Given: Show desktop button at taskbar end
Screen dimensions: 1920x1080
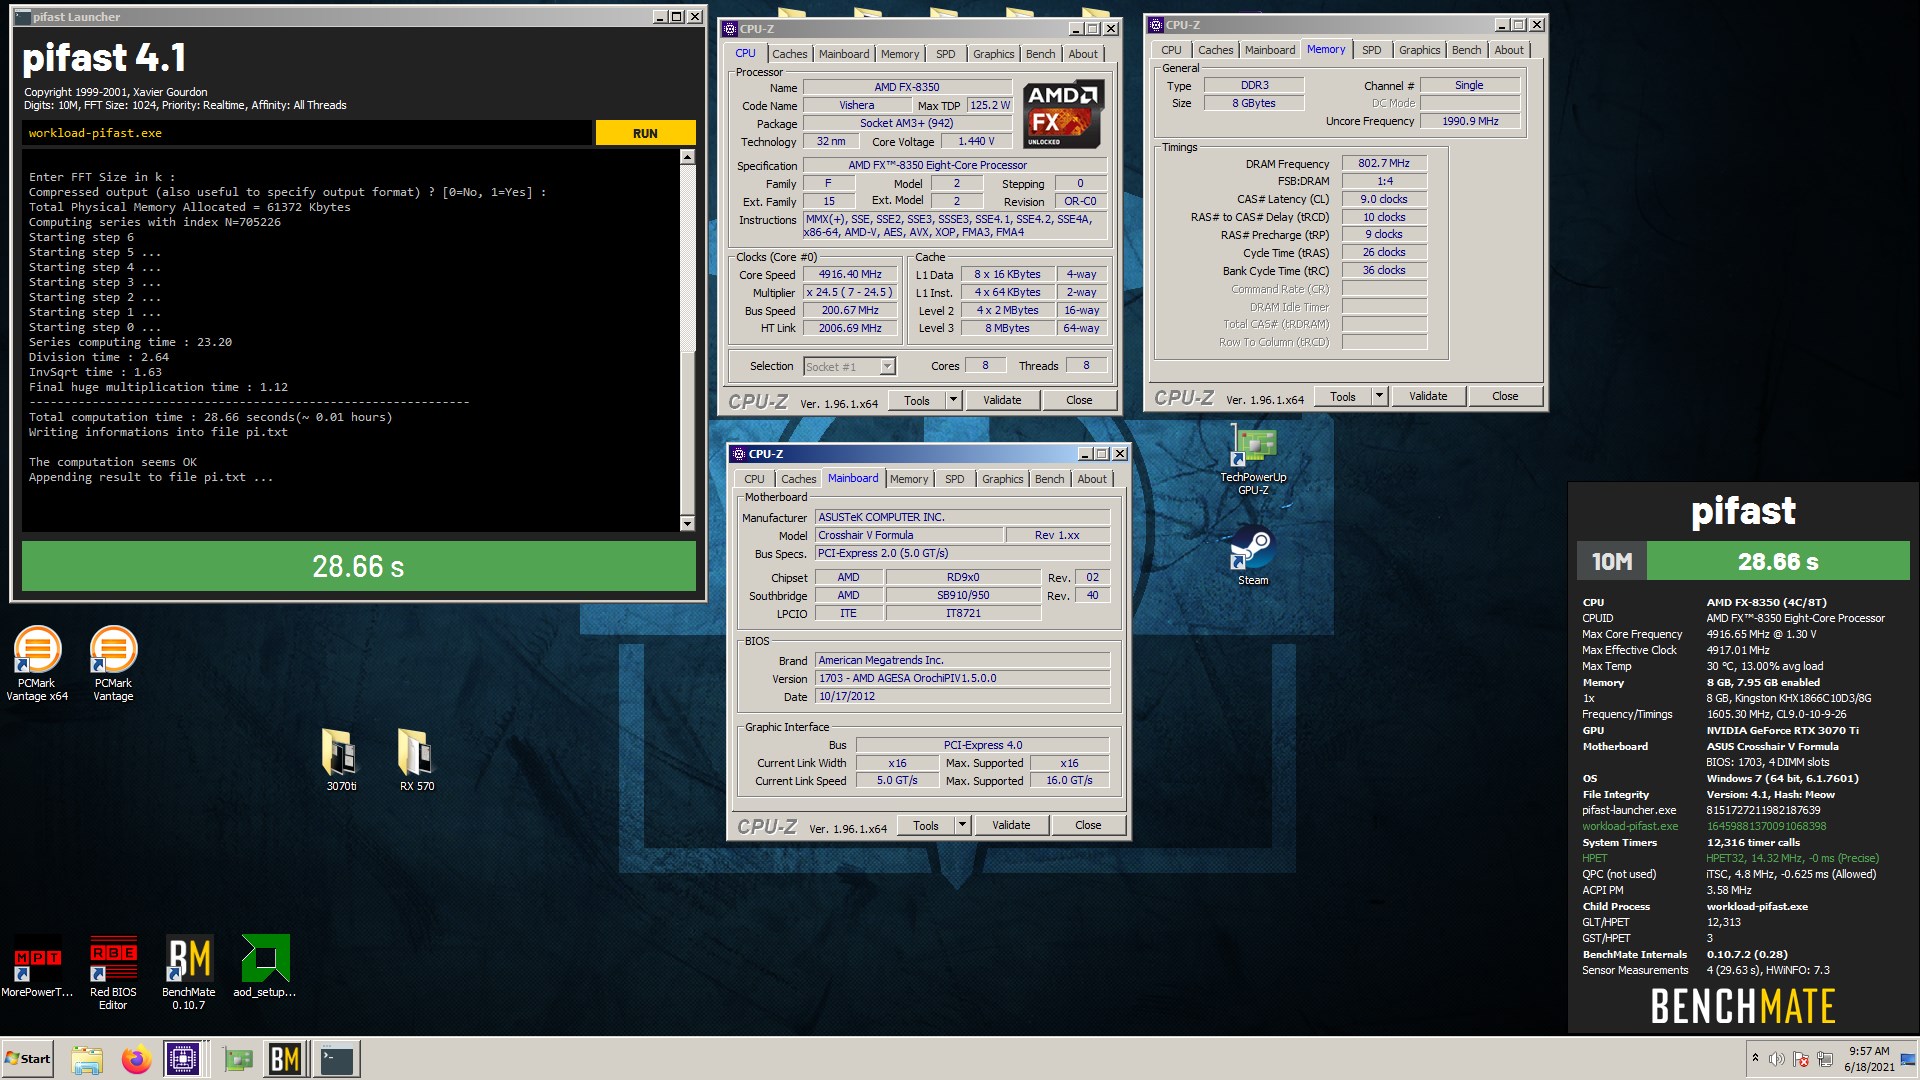Looking at the screenshot, I should [x=1907, y=1059].
